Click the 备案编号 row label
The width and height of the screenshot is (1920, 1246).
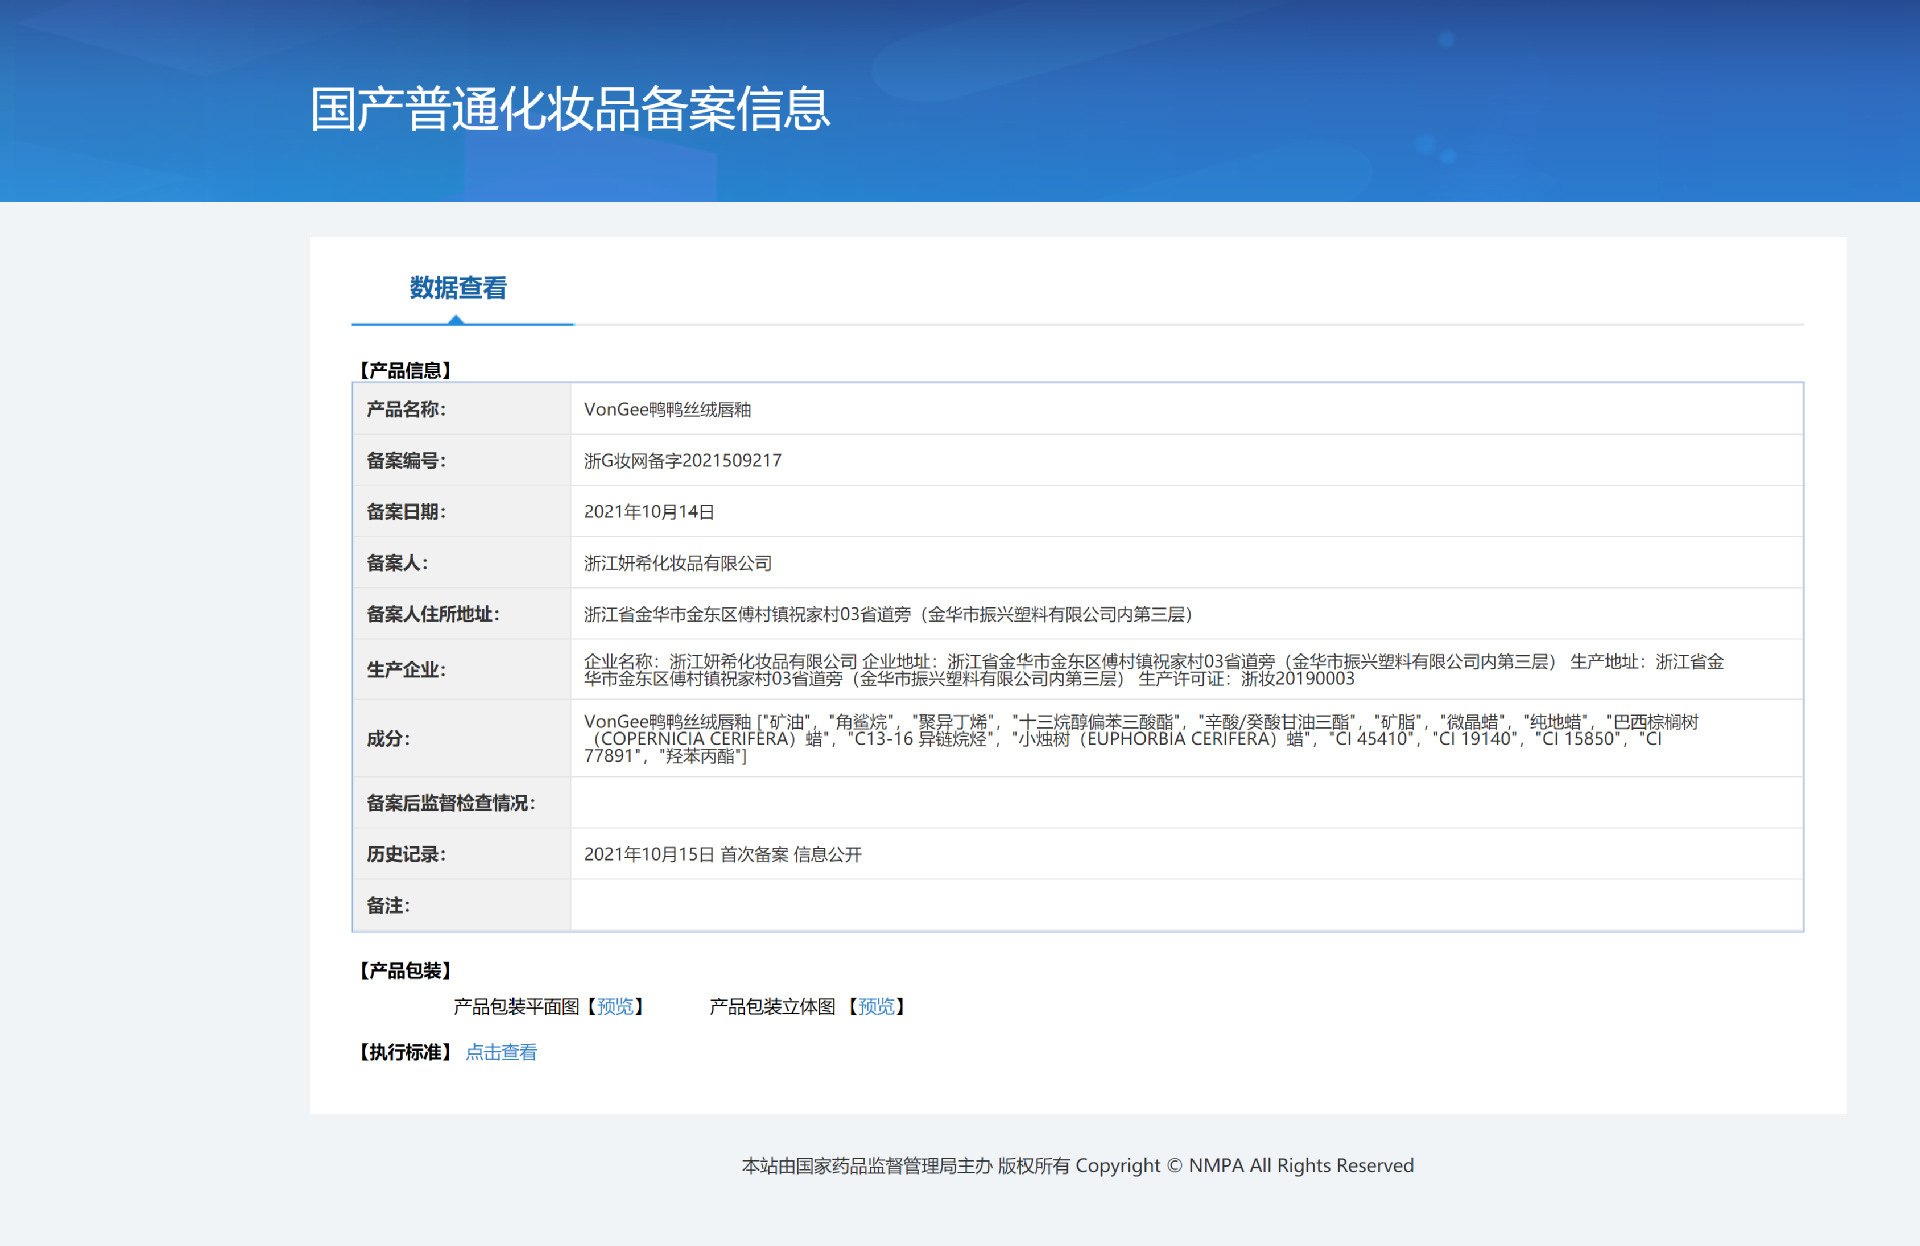406,460
